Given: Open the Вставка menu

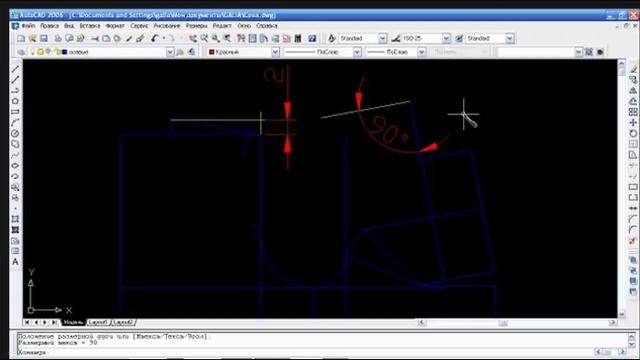Looking at the screenshot, I should point(90,26).
